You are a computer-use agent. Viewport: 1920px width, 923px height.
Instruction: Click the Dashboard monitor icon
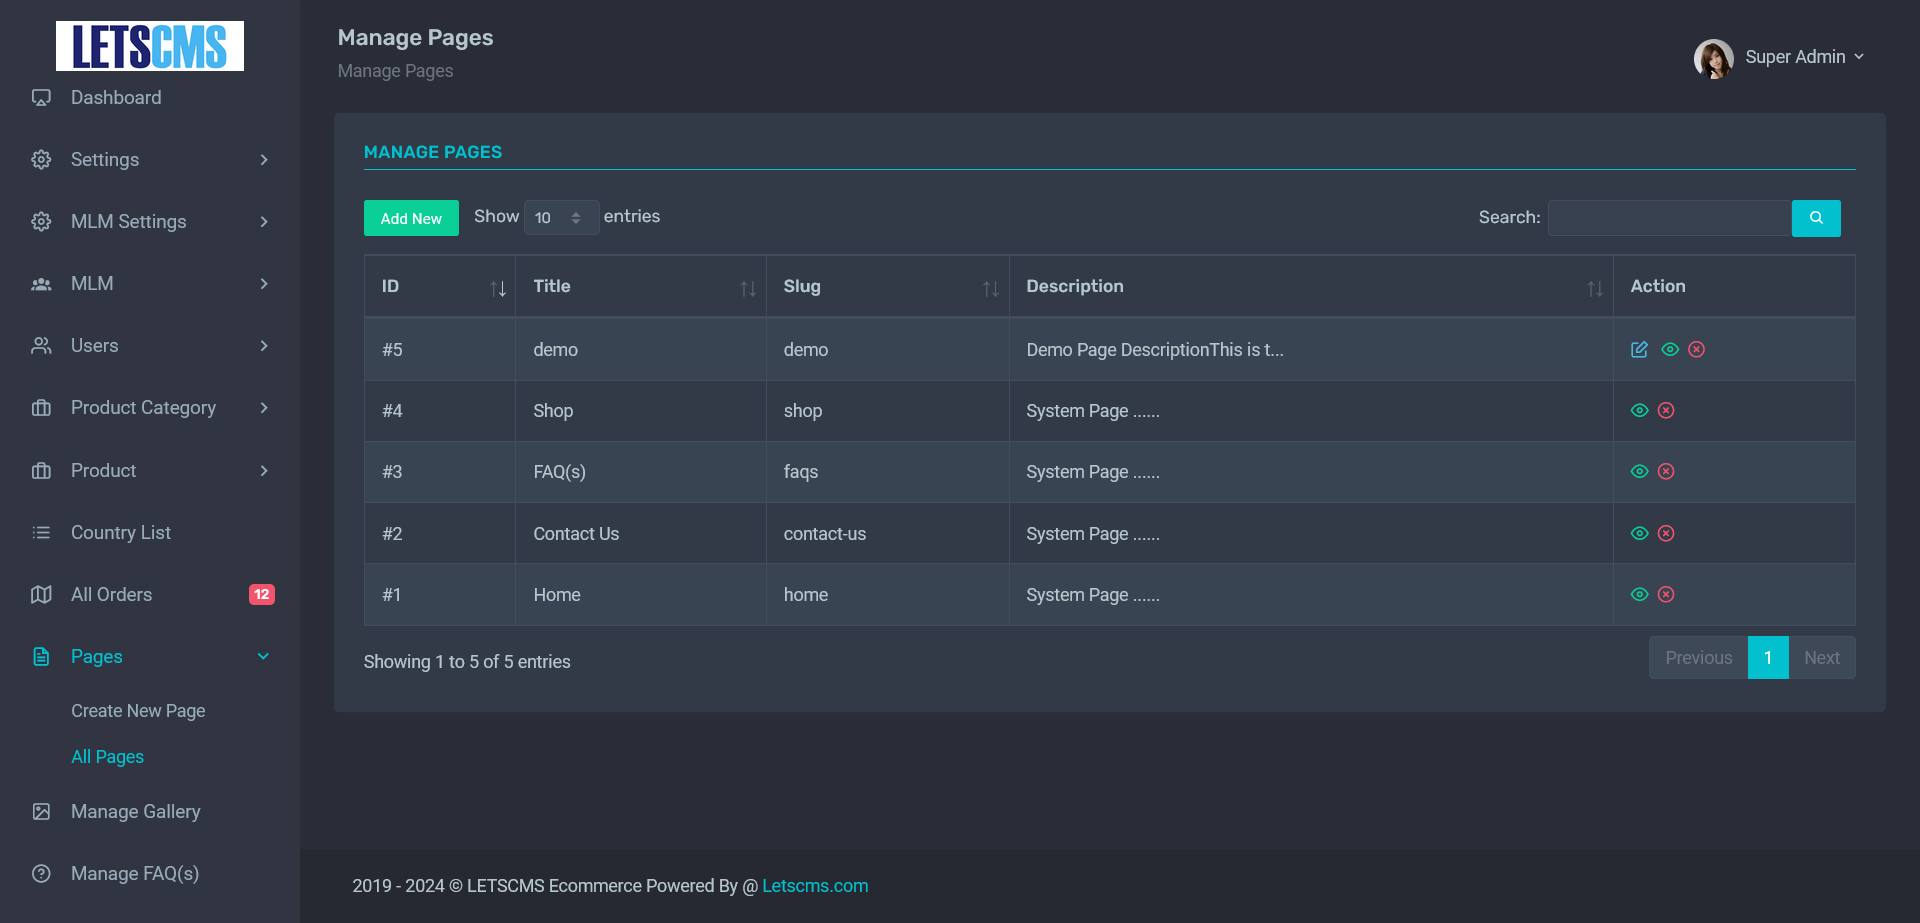(41, 98)
